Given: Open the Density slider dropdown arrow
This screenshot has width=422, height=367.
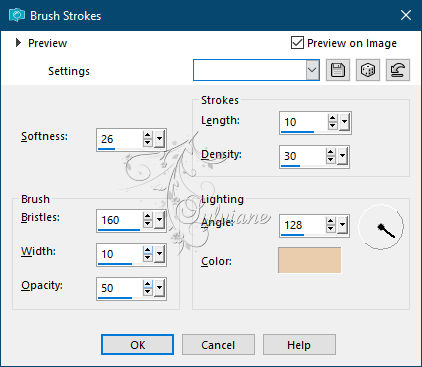Looking at the screenshot, I should click(x=342, y=156).
